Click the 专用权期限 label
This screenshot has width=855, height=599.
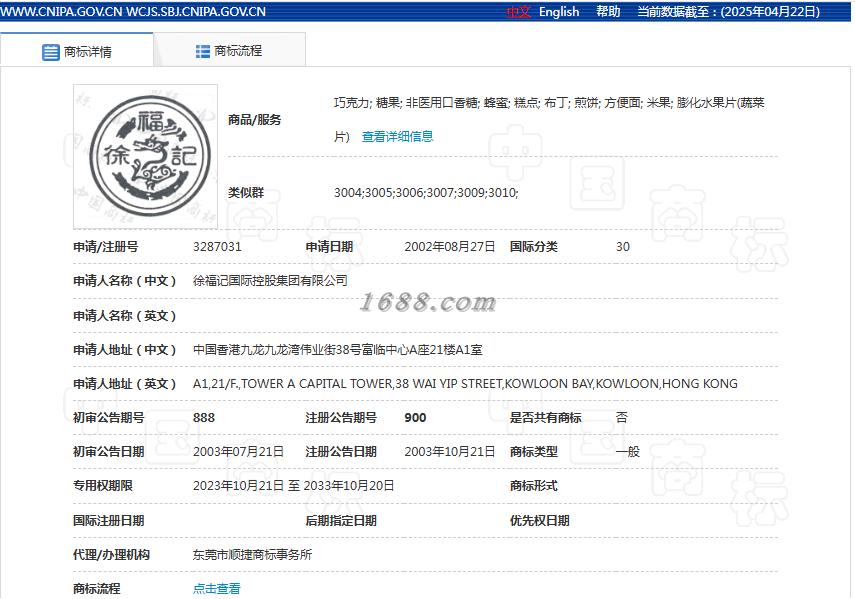pyautogui.click(x=103, y=486)
